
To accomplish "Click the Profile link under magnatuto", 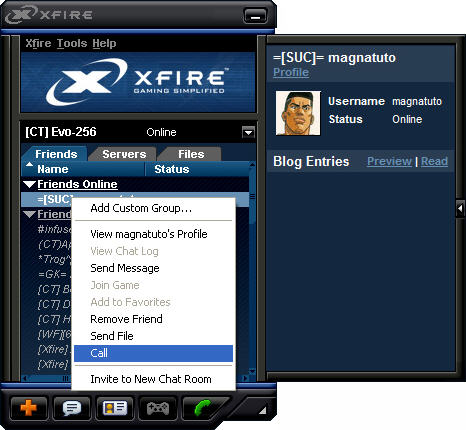I will point(291,72).
